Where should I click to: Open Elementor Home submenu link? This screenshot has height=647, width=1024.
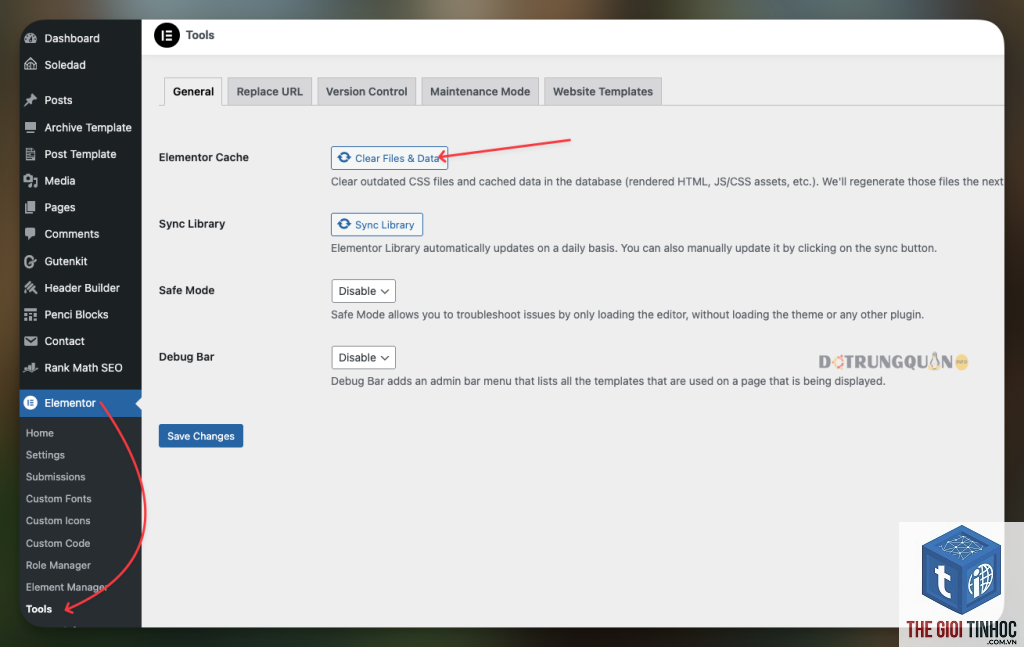40,433
